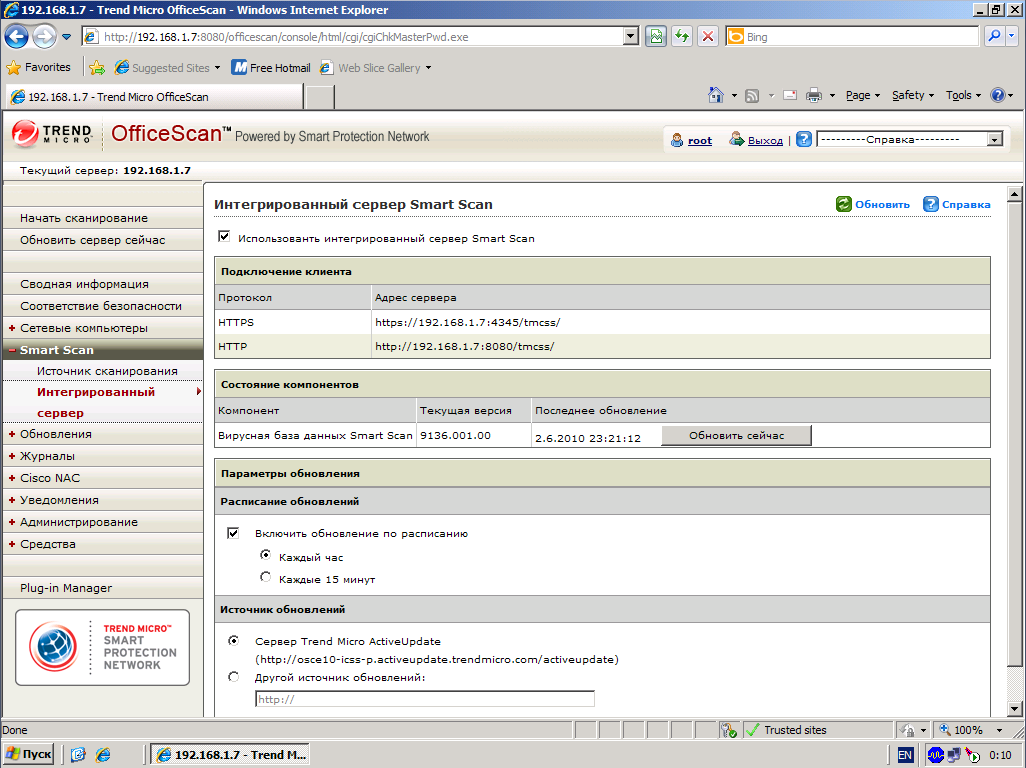Open 'Сводная информация' menu item
This screenshot has height=768, width=1026.
pos(103,284)
